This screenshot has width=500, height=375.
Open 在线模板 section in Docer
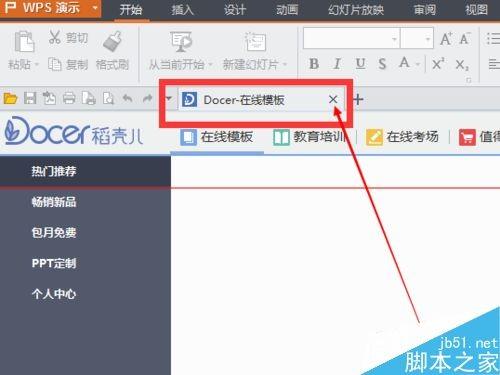pos(217,137)
